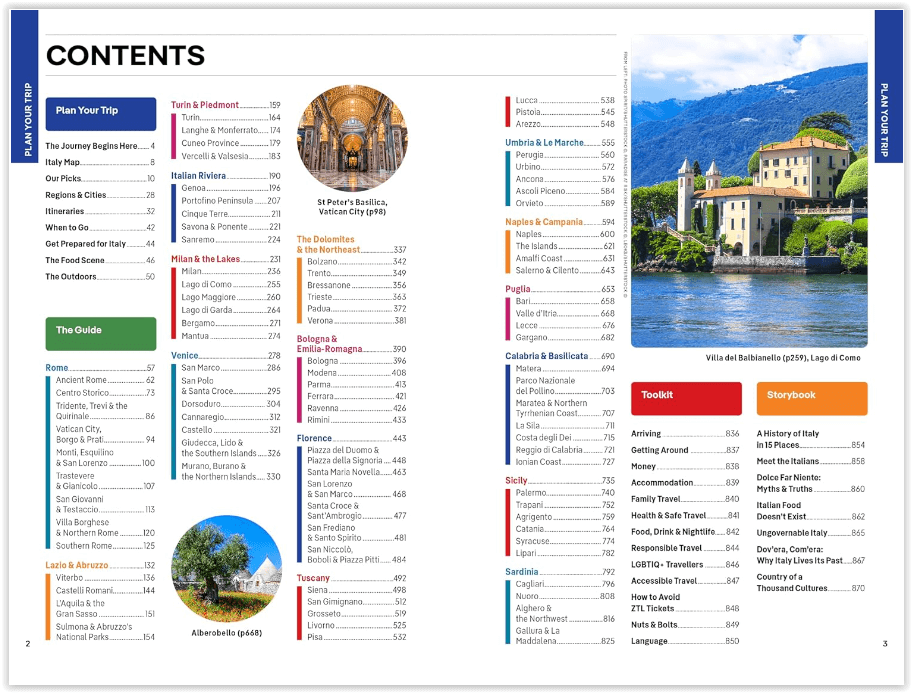The height and width of the screenshot is (693, 912).
Task: Go to the Rome chapter entry
Action: (x=57, y=368)
